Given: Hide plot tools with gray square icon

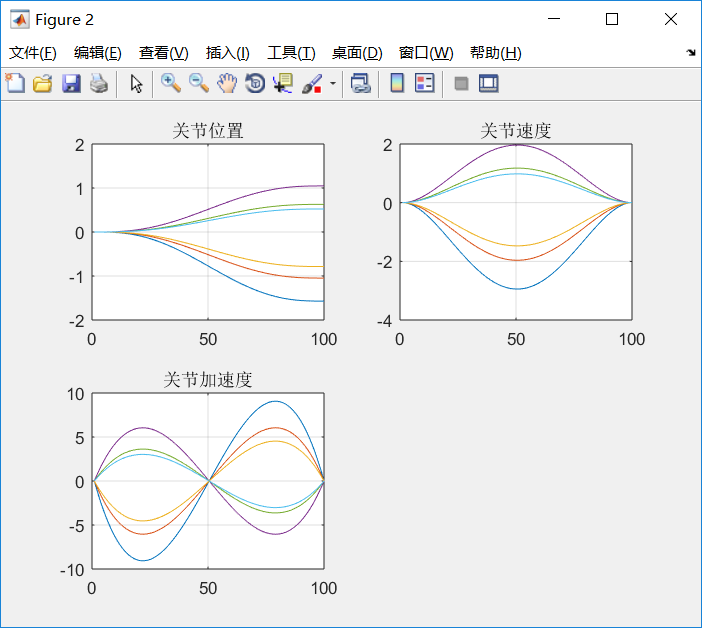Looking at the screenshot, I should pyautogui.click(x=461, y=84).
